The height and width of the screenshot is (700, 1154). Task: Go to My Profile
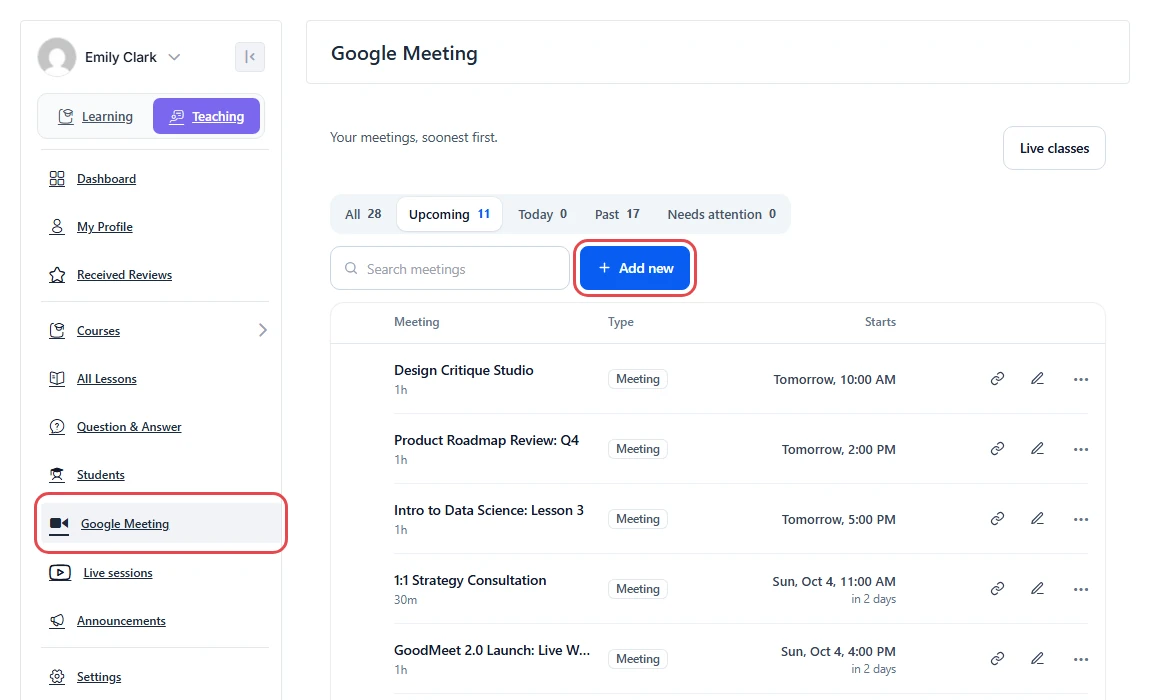pyautogui.click(x=105, y=227)
